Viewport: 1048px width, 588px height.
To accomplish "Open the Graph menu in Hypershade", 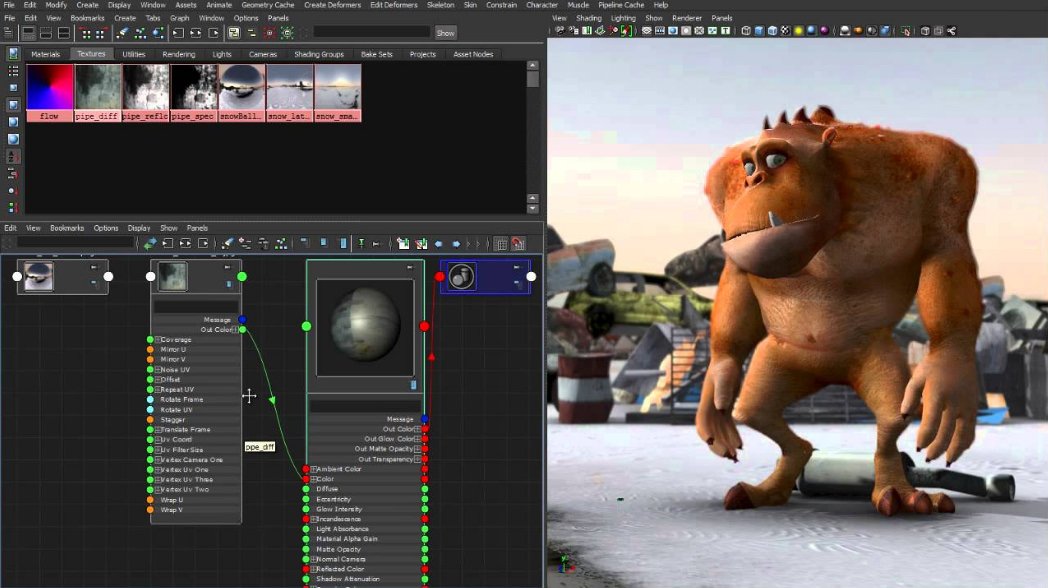I will 179,18.
